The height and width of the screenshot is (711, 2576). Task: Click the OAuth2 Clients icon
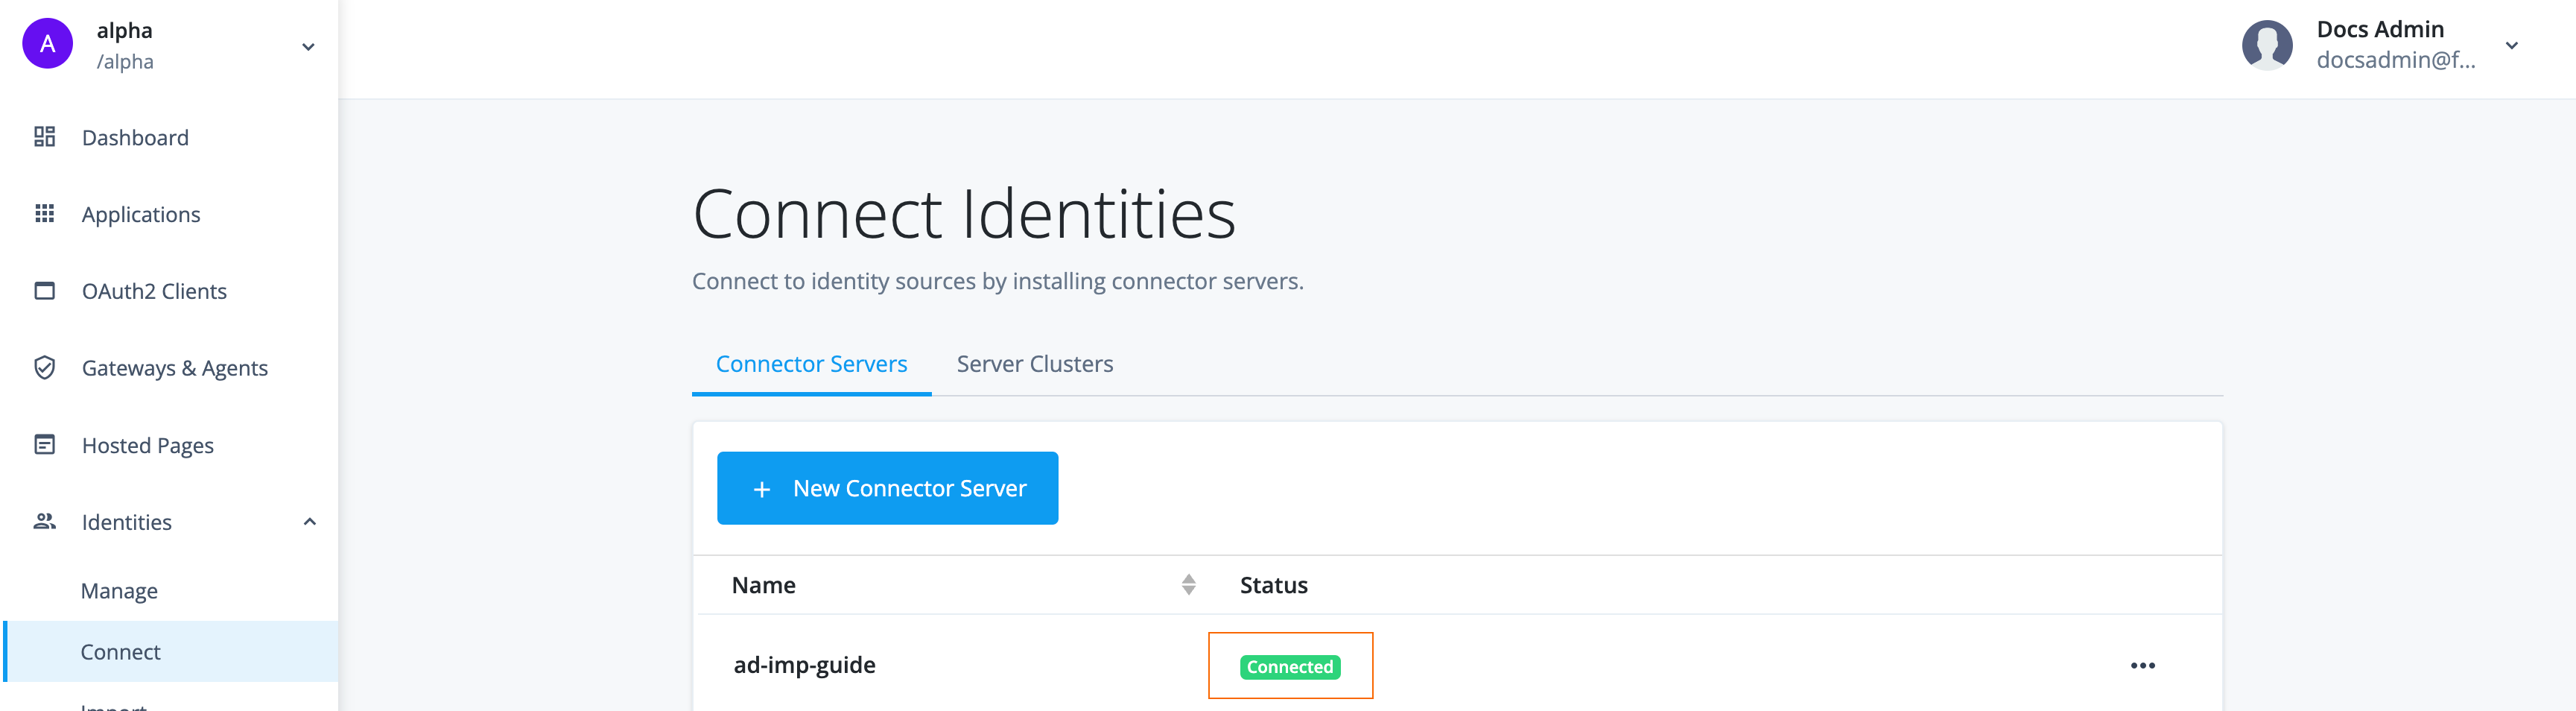click(x=45, y=290)
